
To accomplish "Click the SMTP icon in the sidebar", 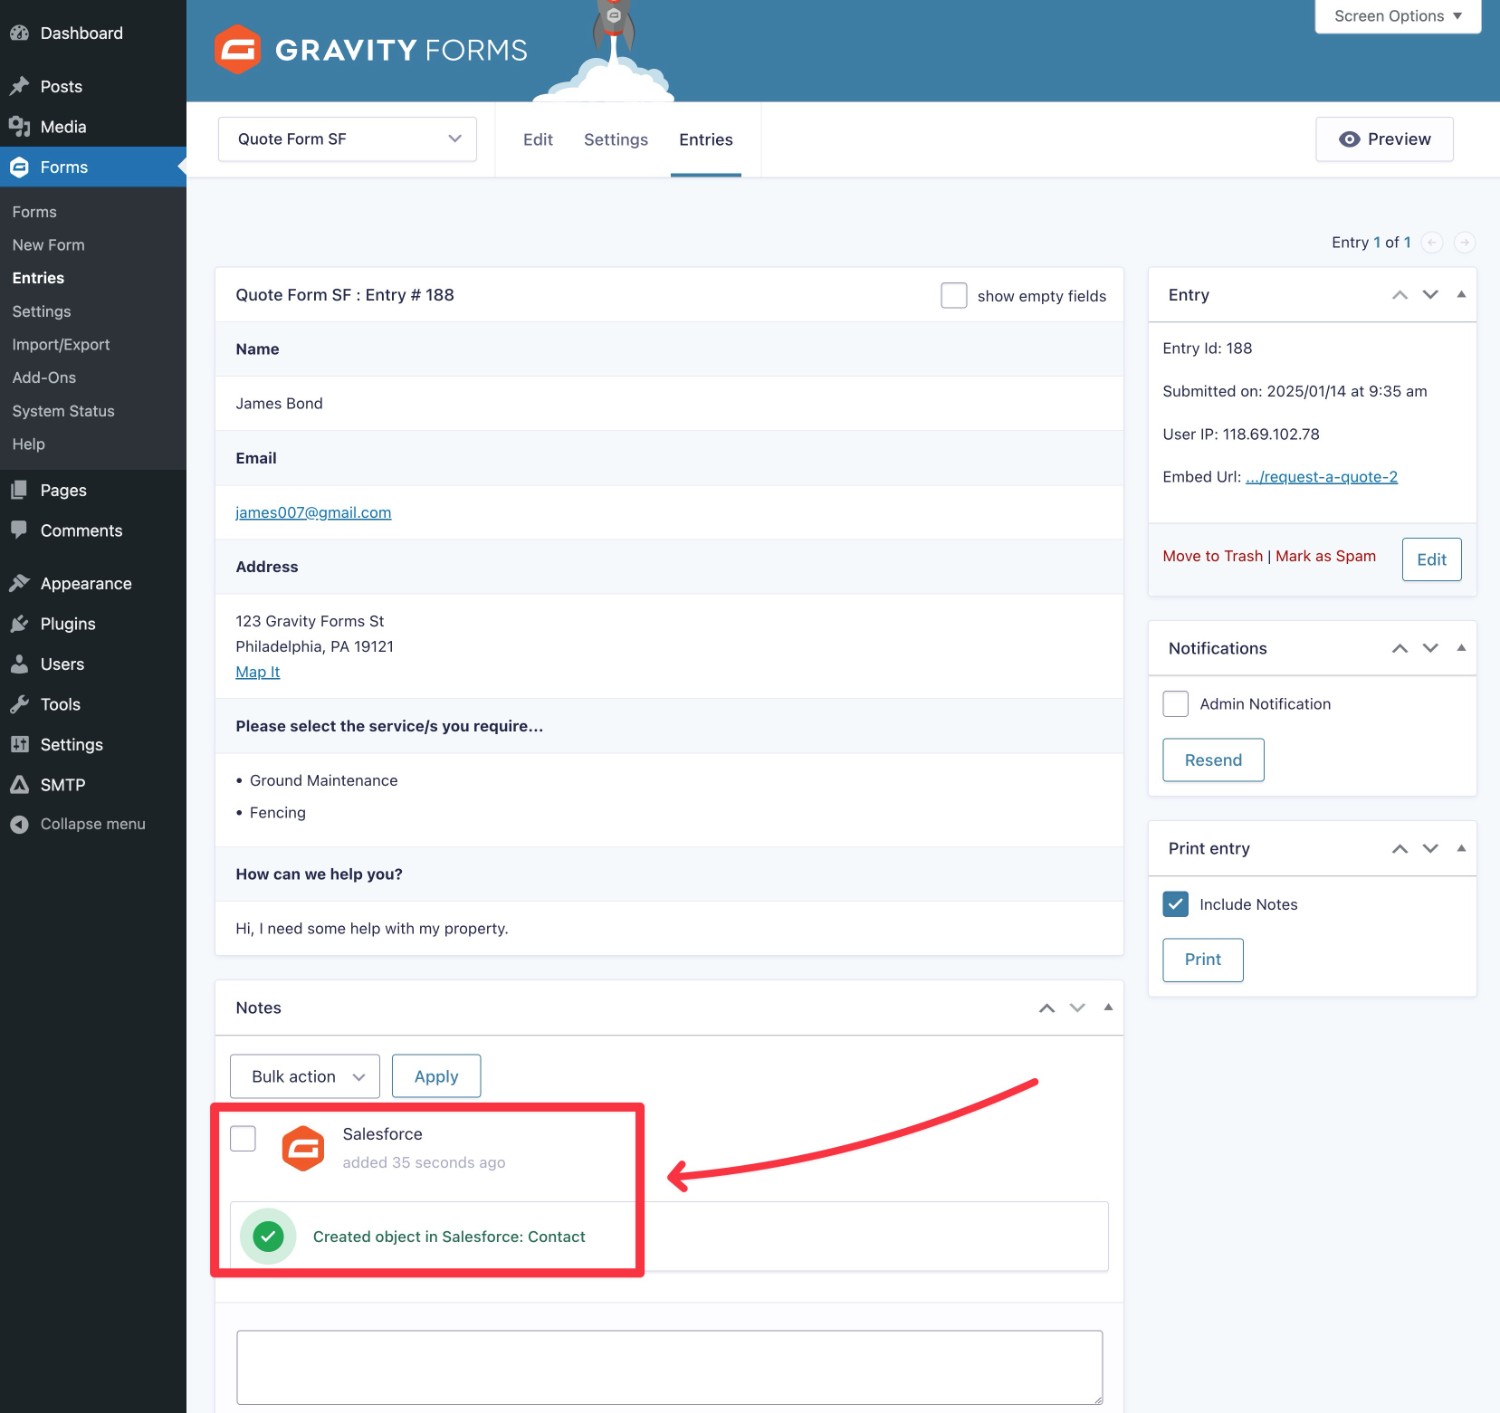I will (19, 785).
